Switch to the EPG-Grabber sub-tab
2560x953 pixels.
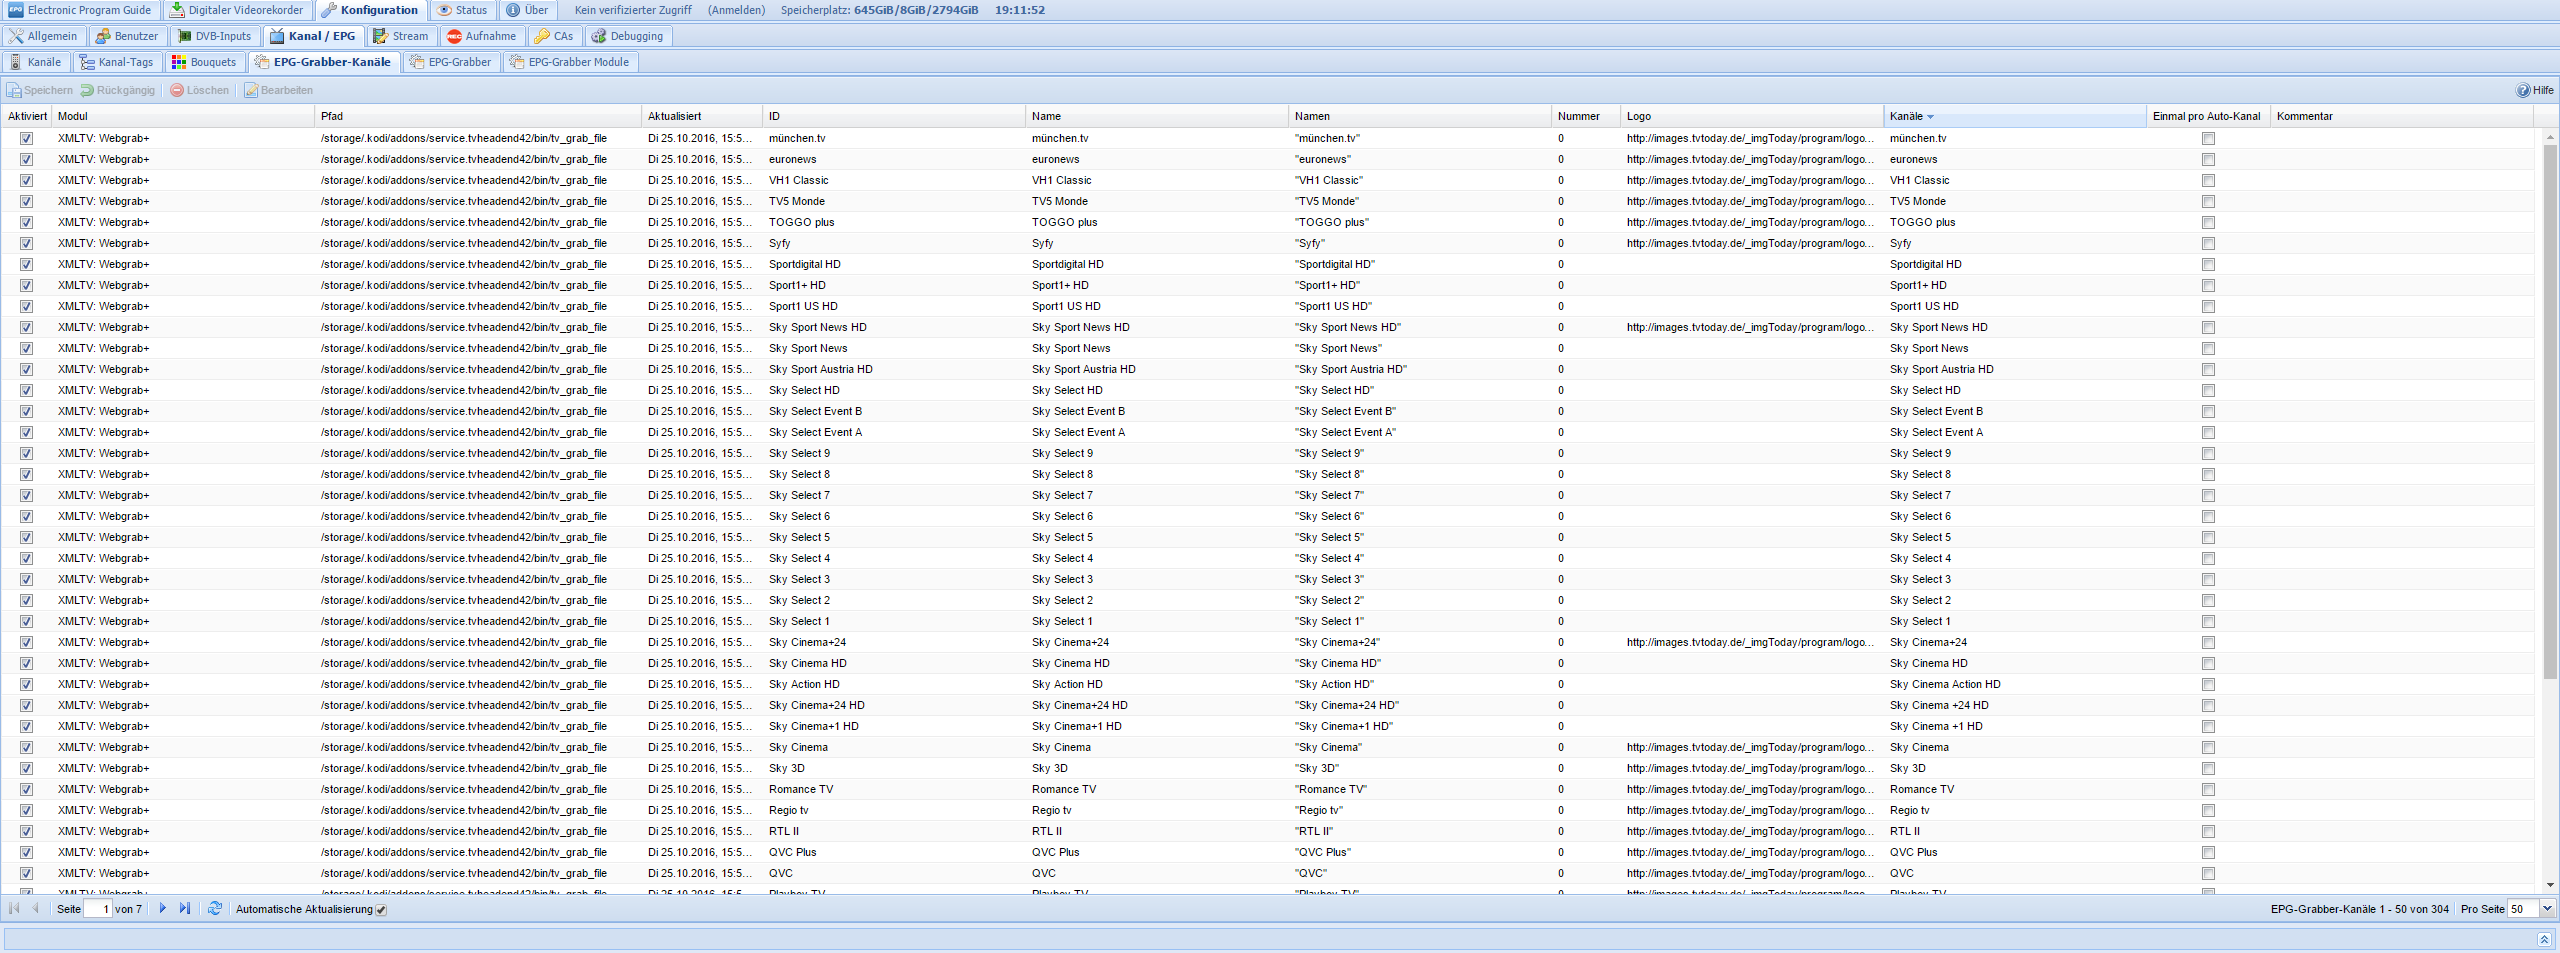[450, 62]
